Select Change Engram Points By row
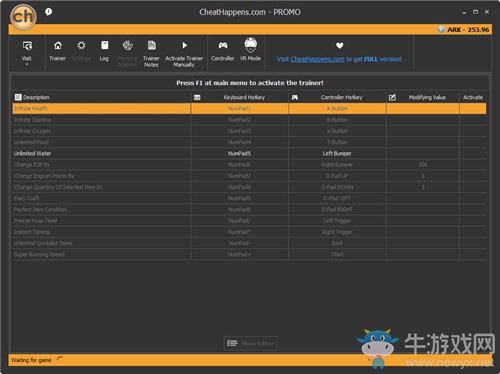Viewport: 500px width, 374px height. (x=249, y=176)
